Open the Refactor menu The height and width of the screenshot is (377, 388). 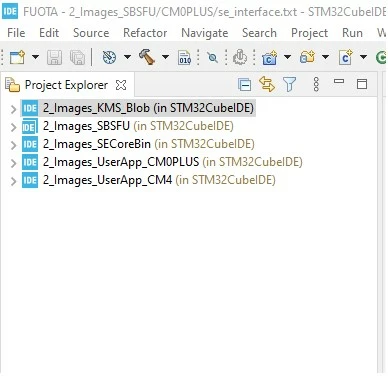coord(145,33)
